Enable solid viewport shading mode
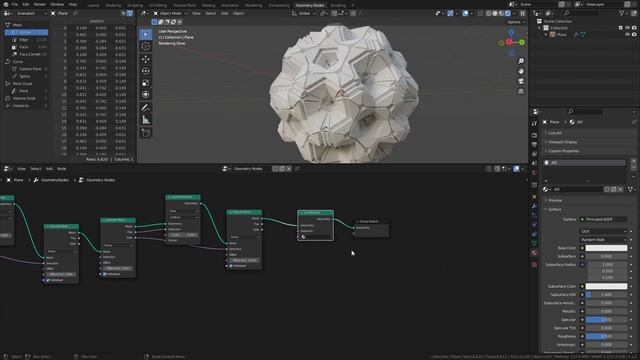Viewport: 640px width, 360px height. tap(495, 13)
